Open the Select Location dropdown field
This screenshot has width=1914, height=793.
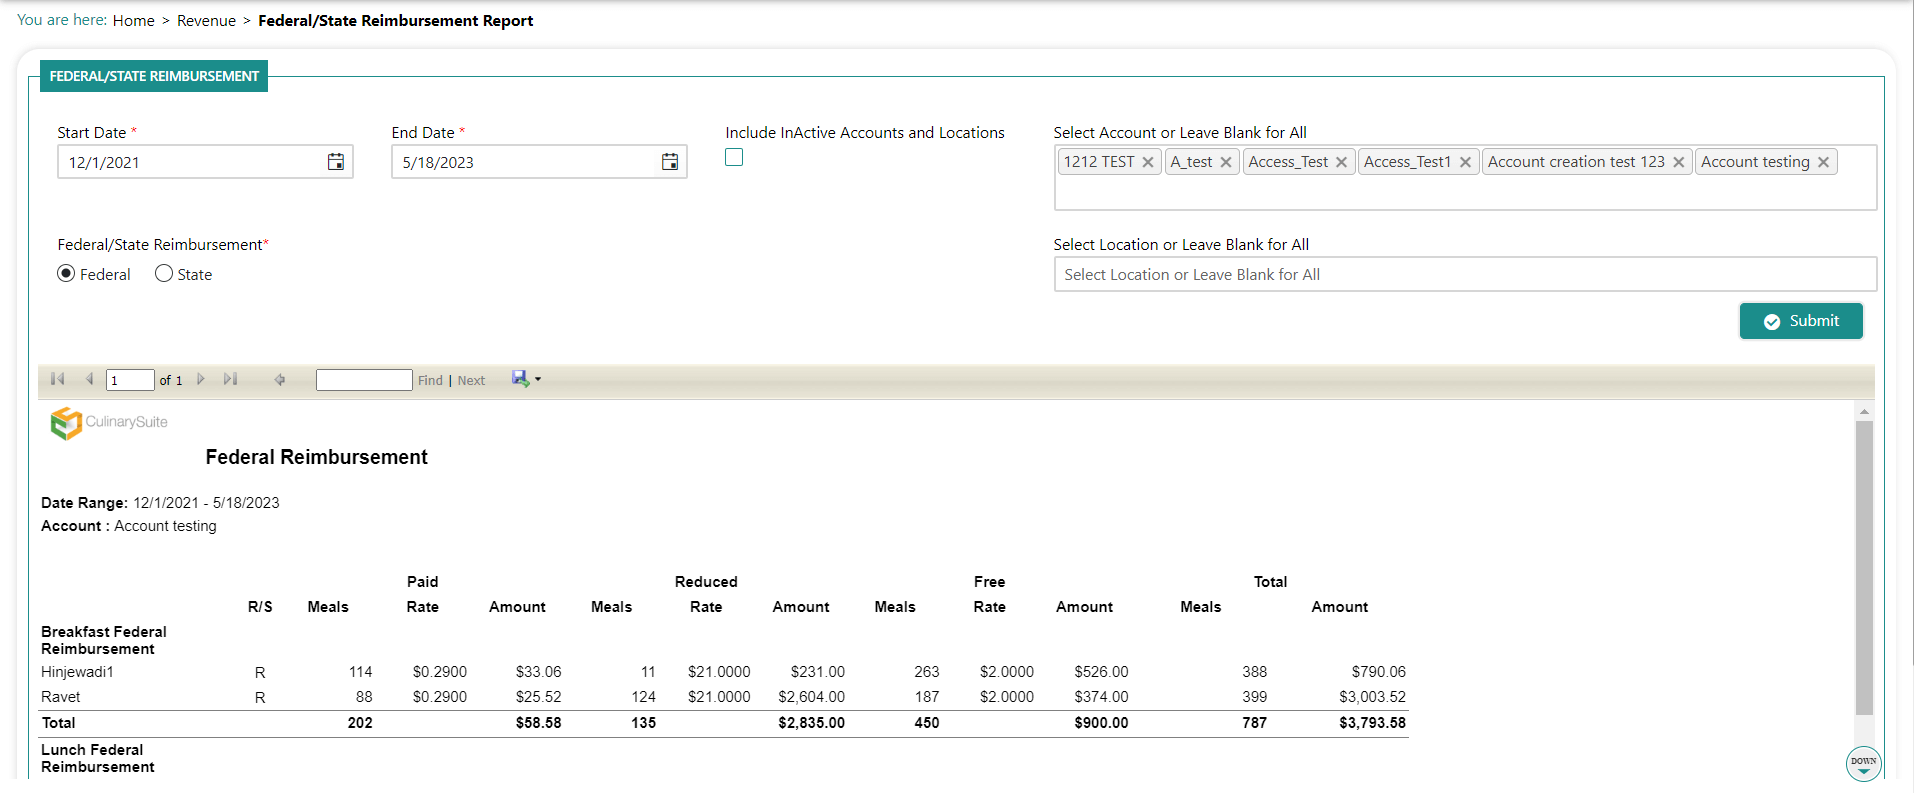(x=1464, y=274)
